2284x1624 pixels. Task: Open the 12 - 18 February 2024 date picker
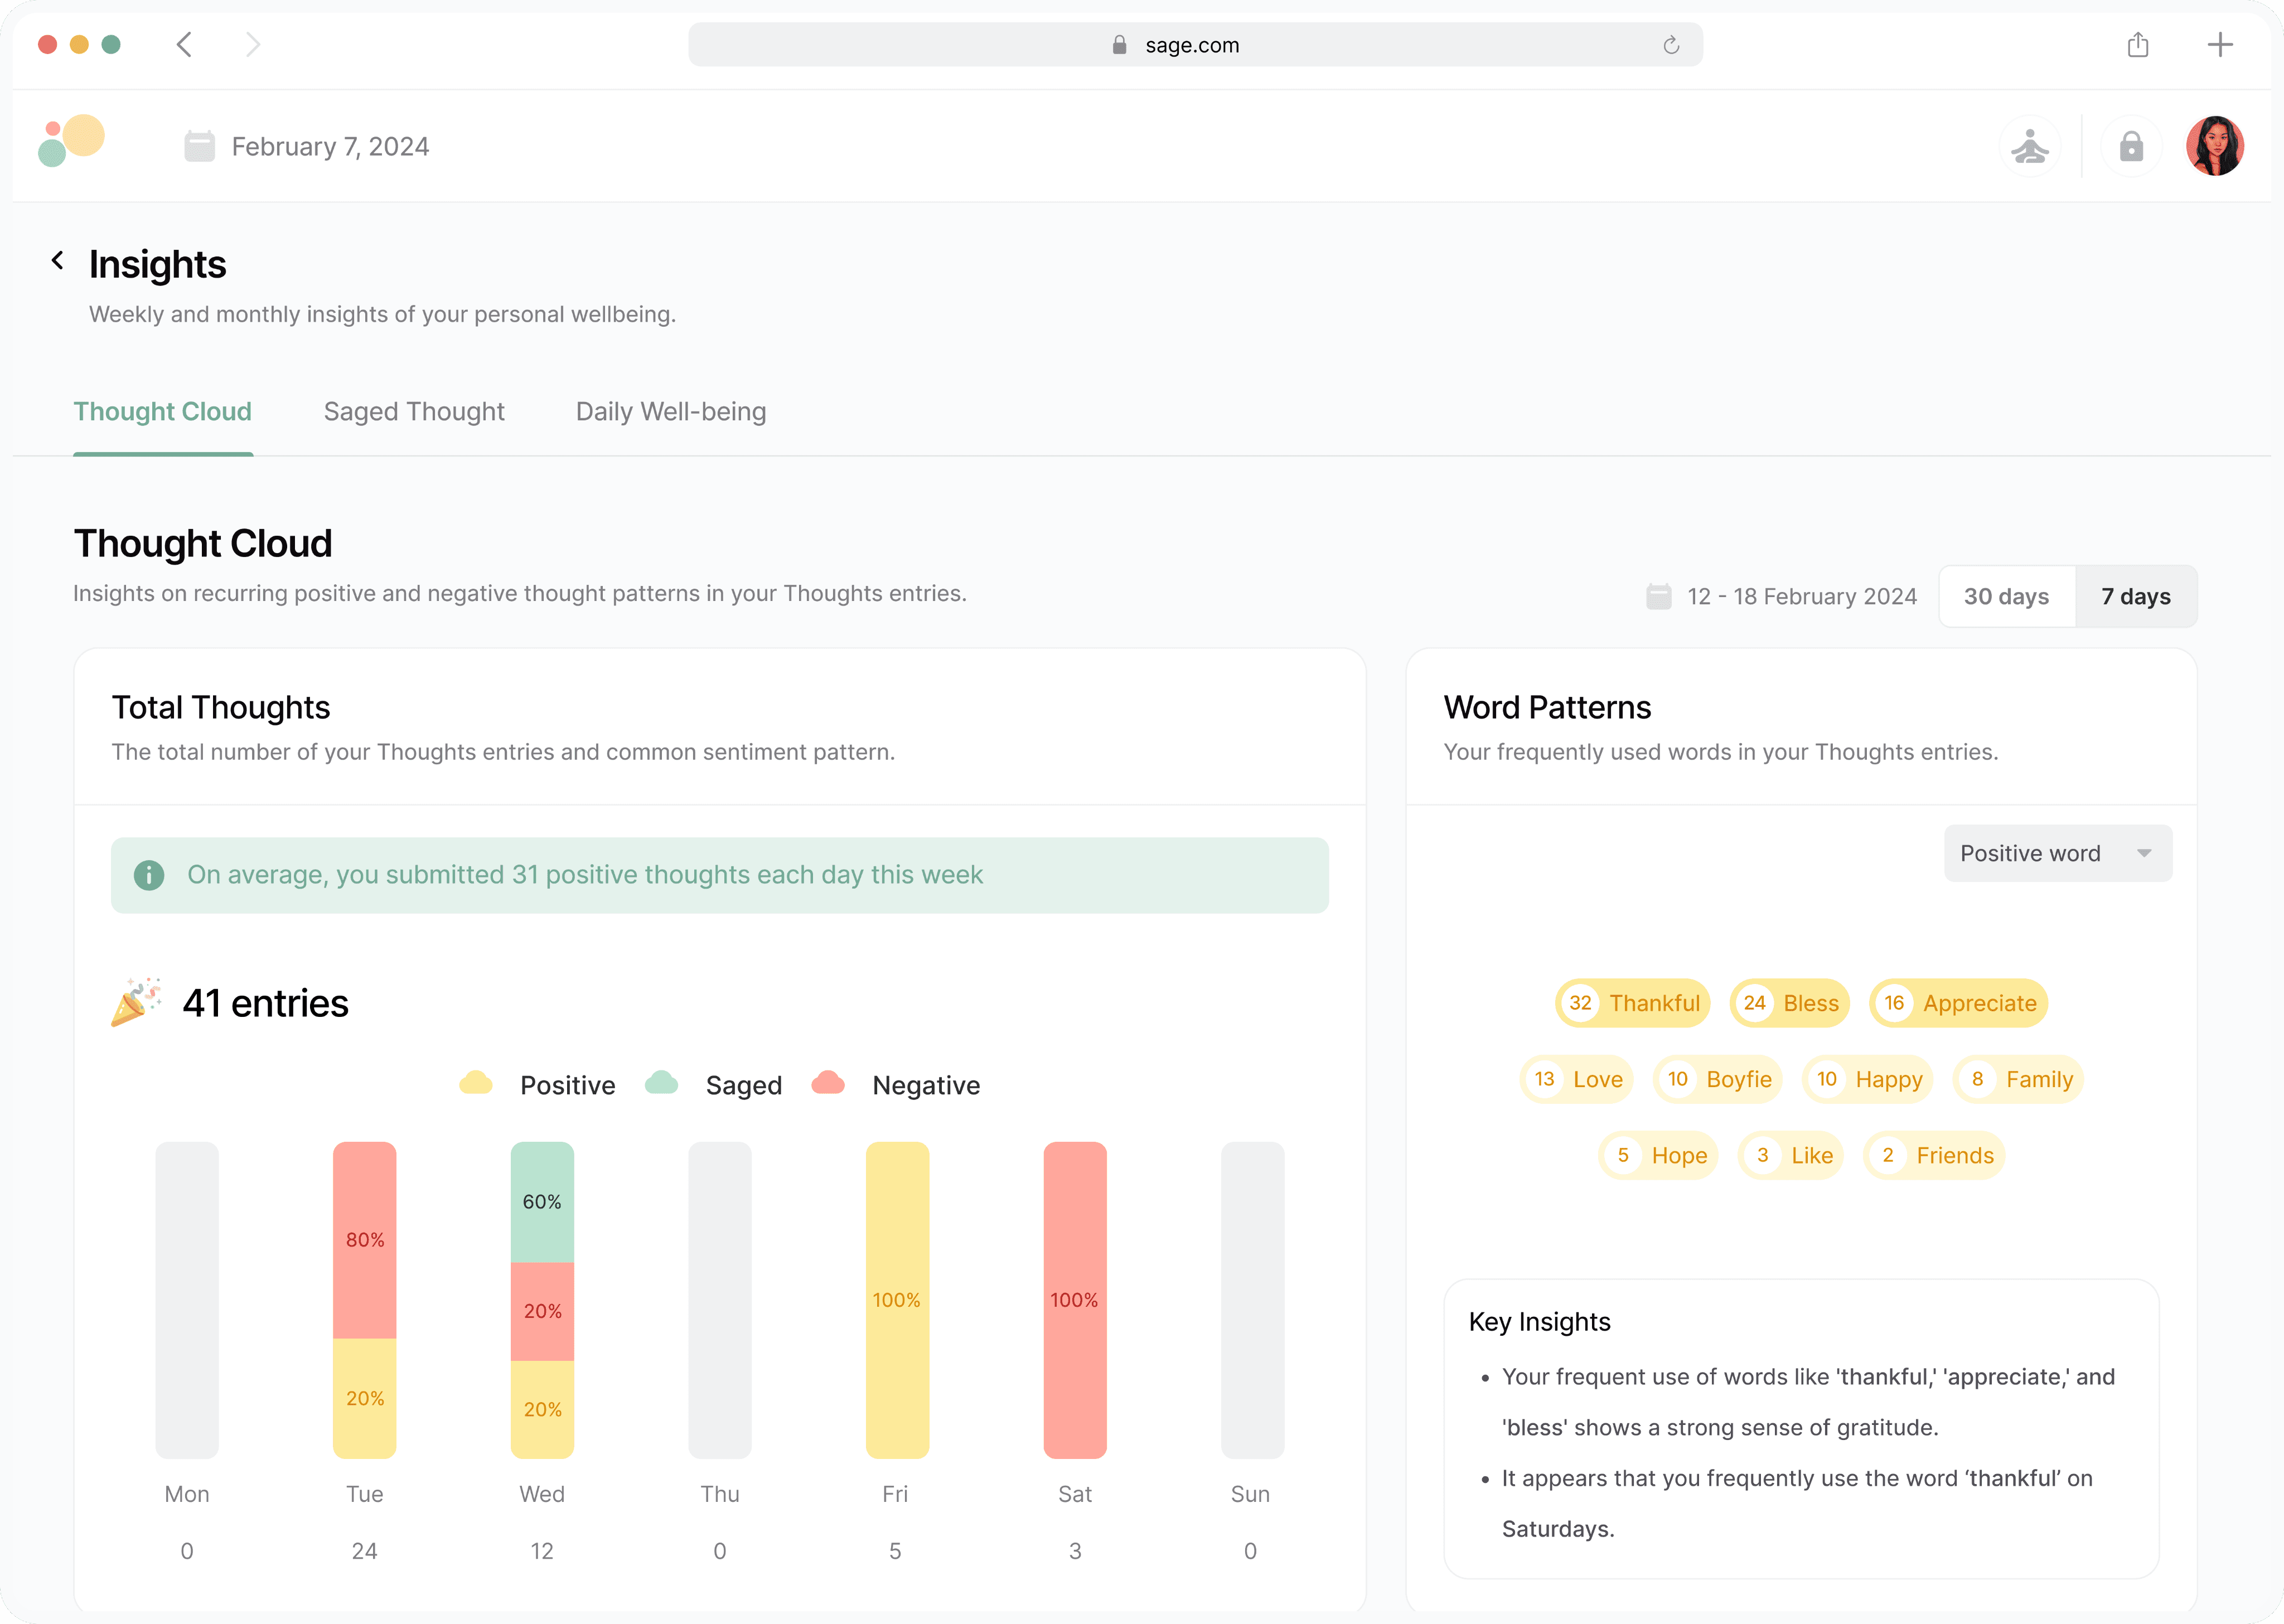(1781, 597)
